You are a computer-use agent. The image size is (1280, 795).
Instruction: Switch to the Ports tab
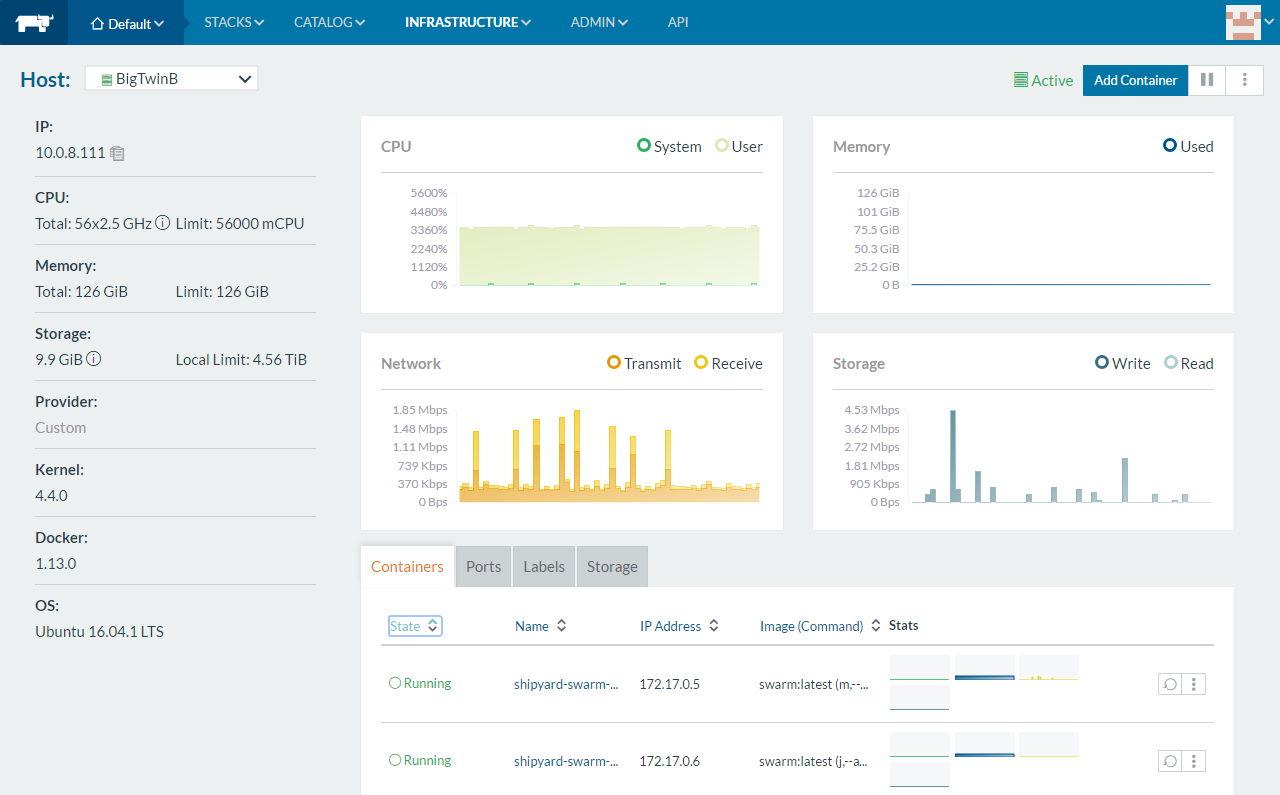[483, 566]
